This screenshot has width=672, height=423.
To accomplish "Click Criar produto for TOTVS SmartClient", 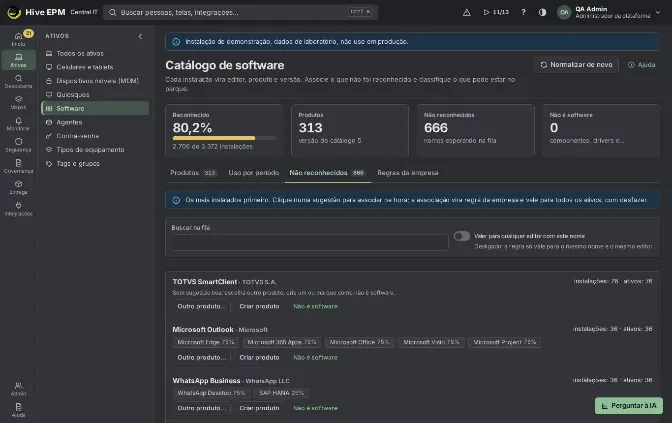I will tap(259, 306).
